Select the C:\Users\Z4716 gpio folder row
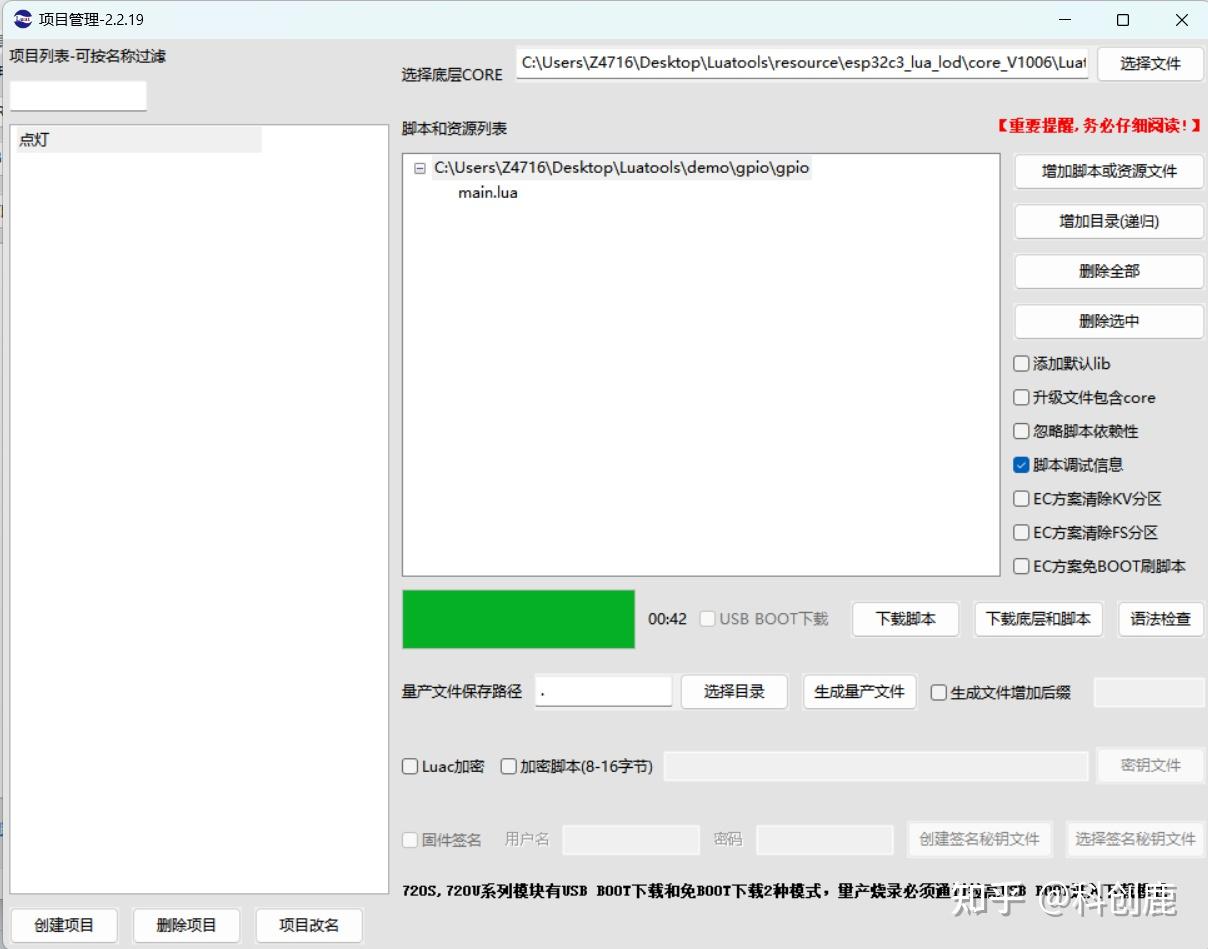 click(x=621, y=168)
